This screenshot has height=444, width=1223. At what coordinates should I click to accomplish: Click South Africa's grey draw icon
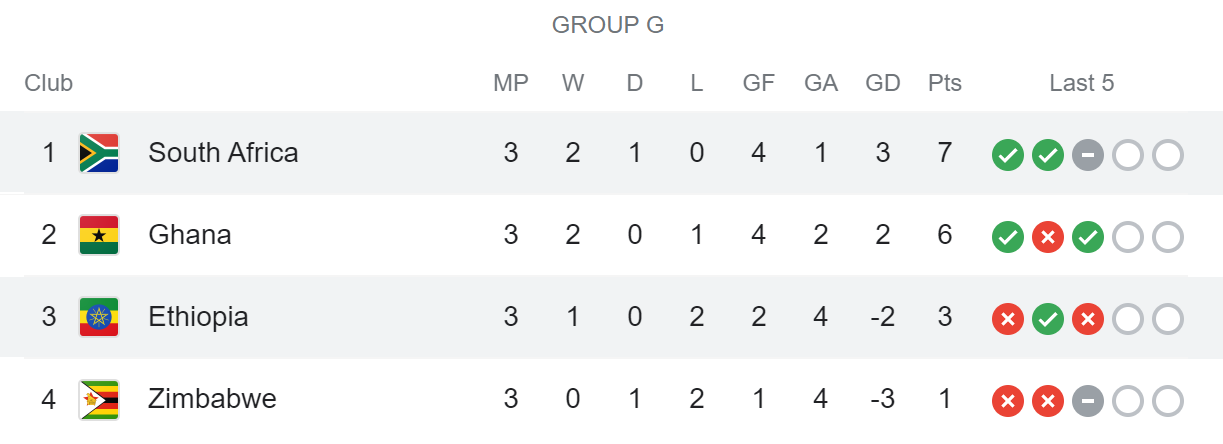click(1087, 155)
